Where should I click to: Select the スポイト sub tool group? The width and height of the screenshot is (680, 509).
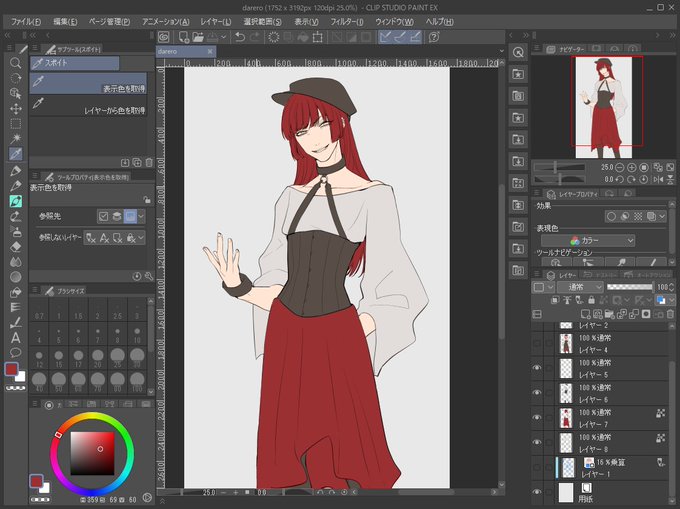[x=75, y=63]
